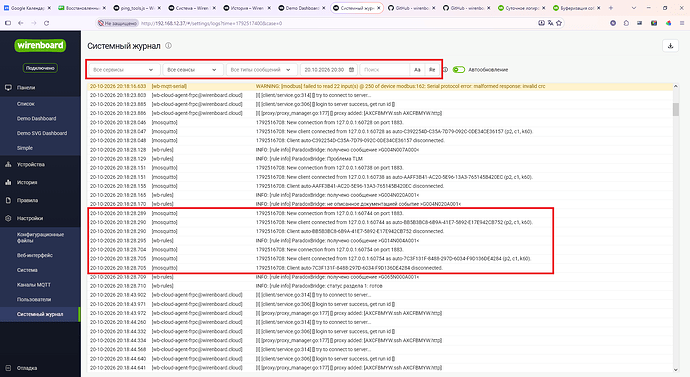Screen dimensions: 690x377
Task: Click the log download icon button
Action: 670,46
